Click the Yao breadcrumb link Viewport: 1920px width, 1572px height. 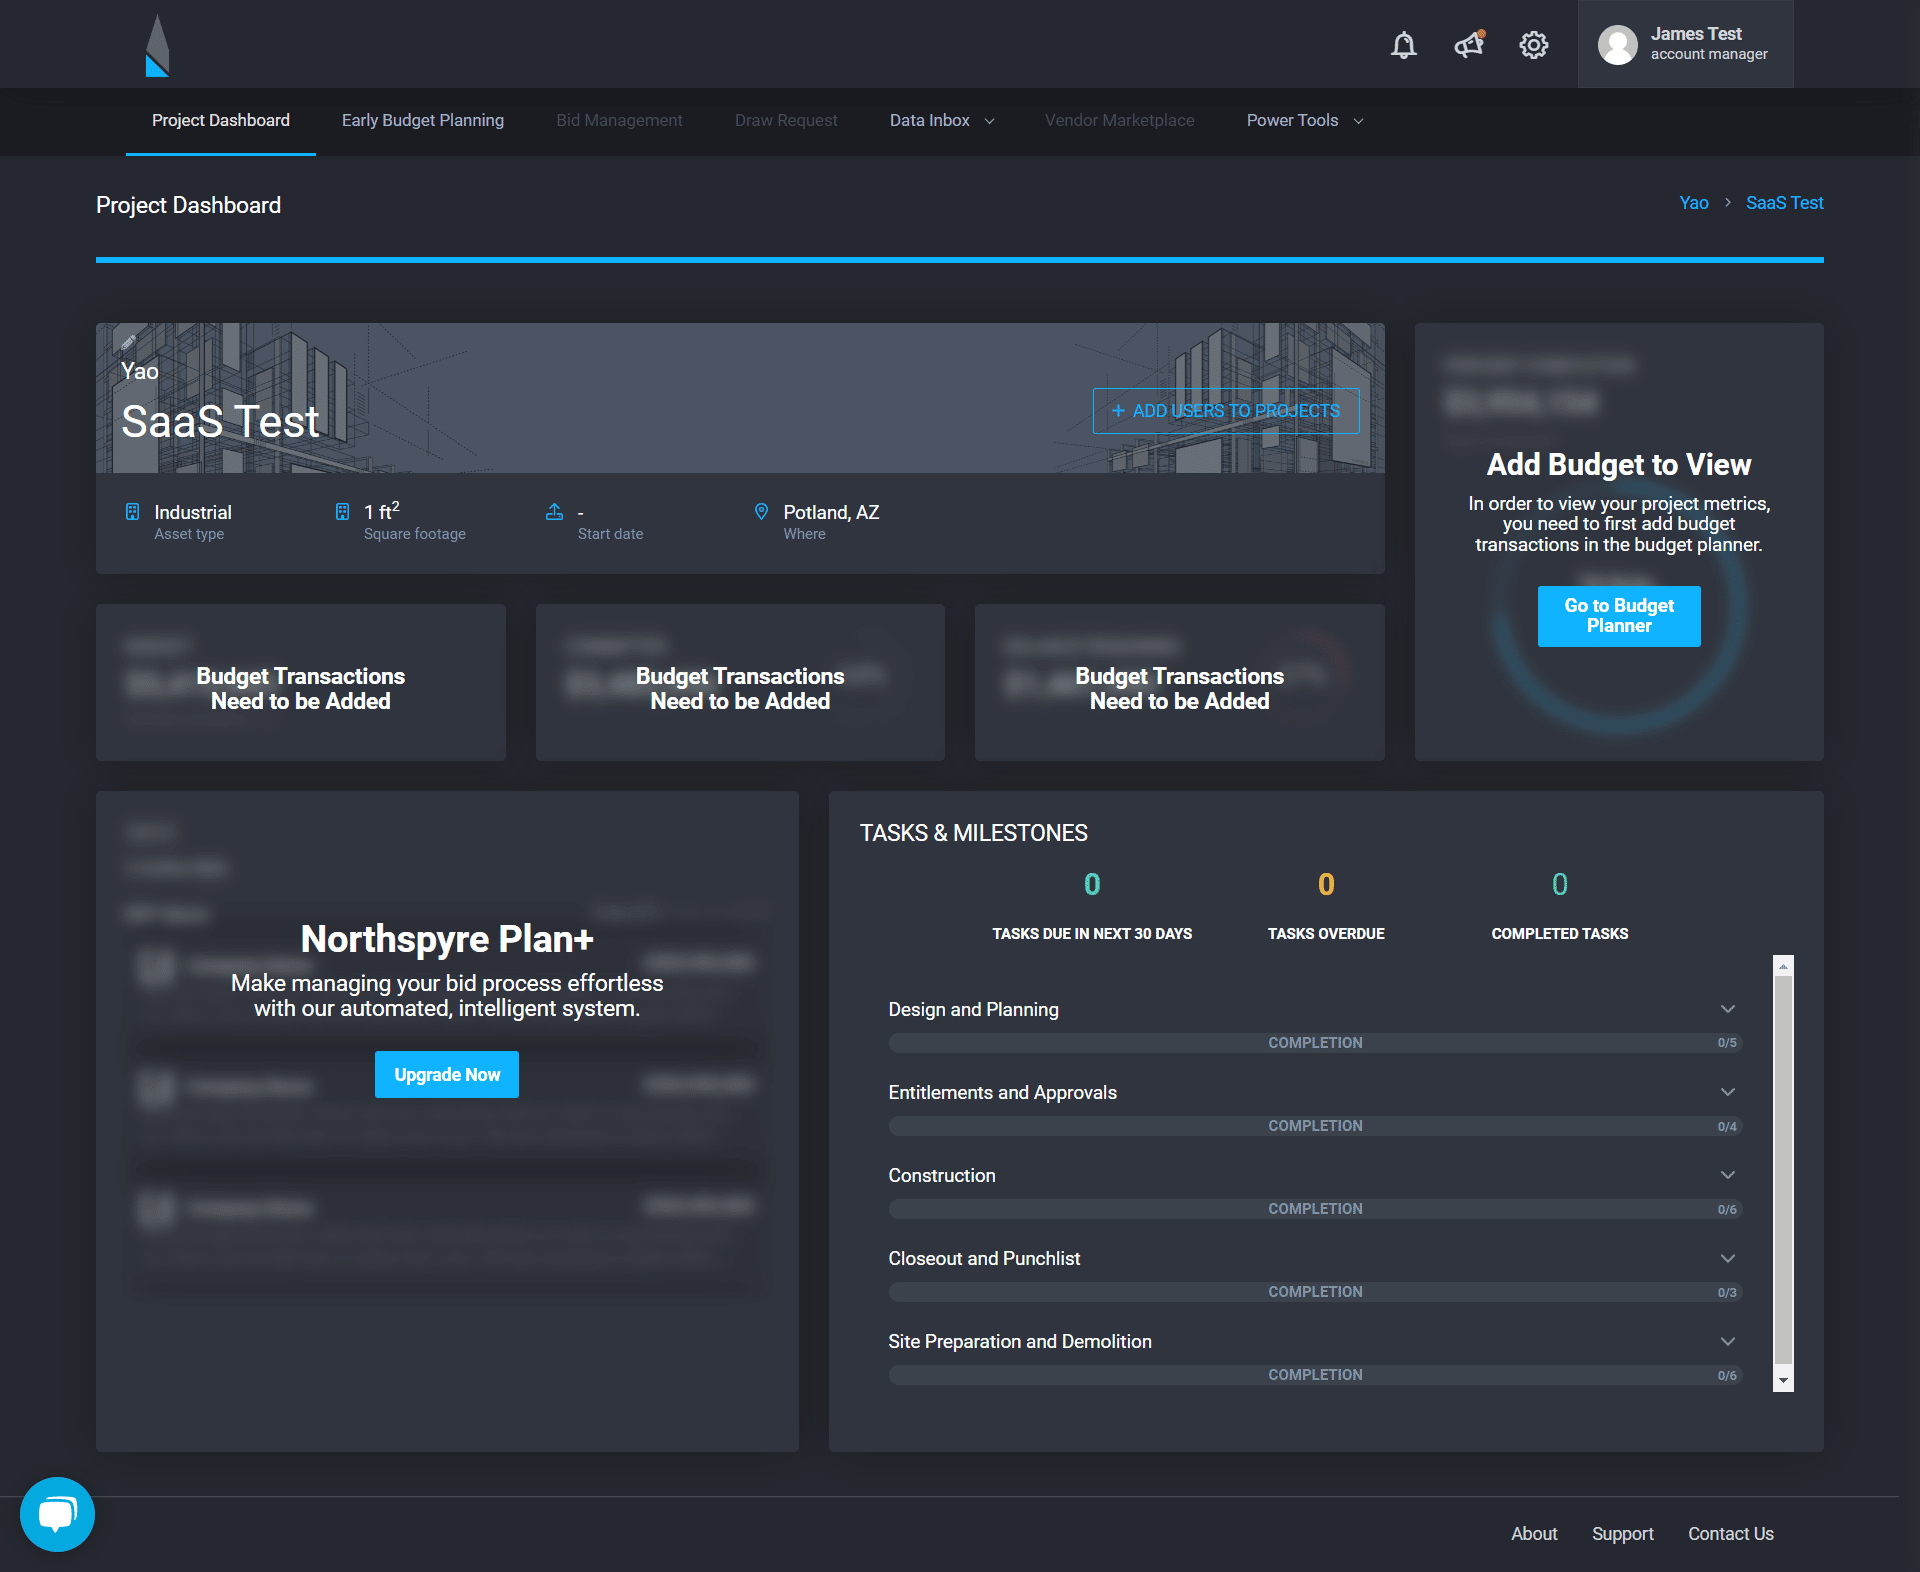[1694, 203]
